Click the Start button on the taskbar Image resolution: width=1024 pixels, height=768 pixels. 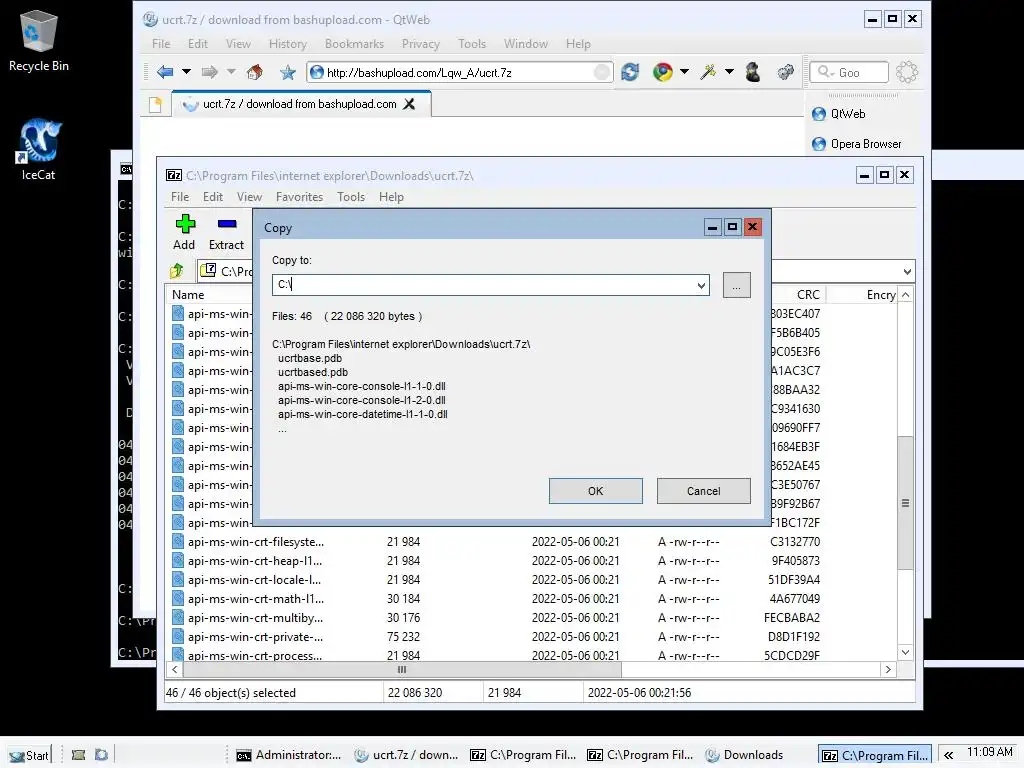click(29, 755)
